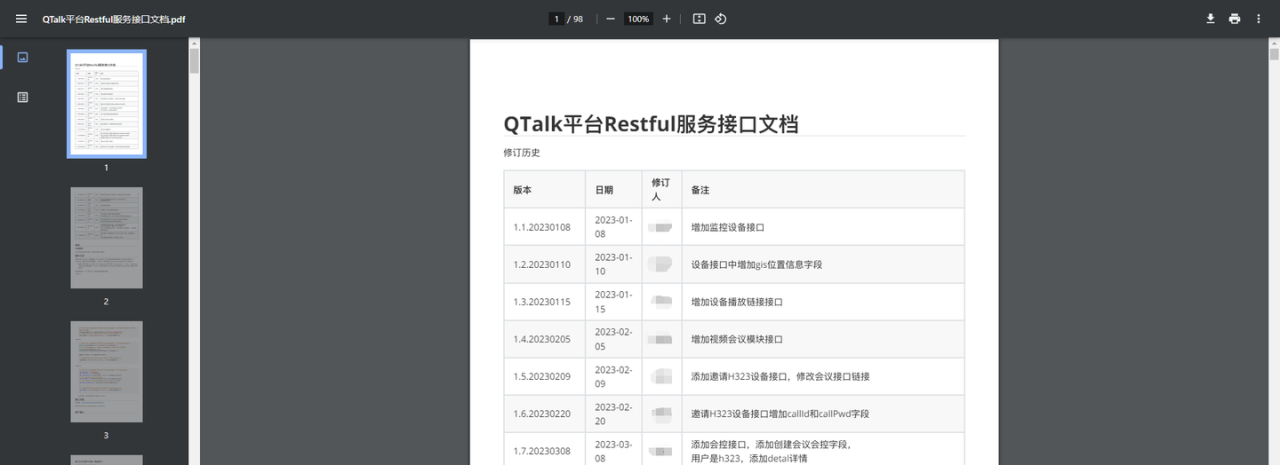
Task: Print the PDF document
Action: point(1234,19)
